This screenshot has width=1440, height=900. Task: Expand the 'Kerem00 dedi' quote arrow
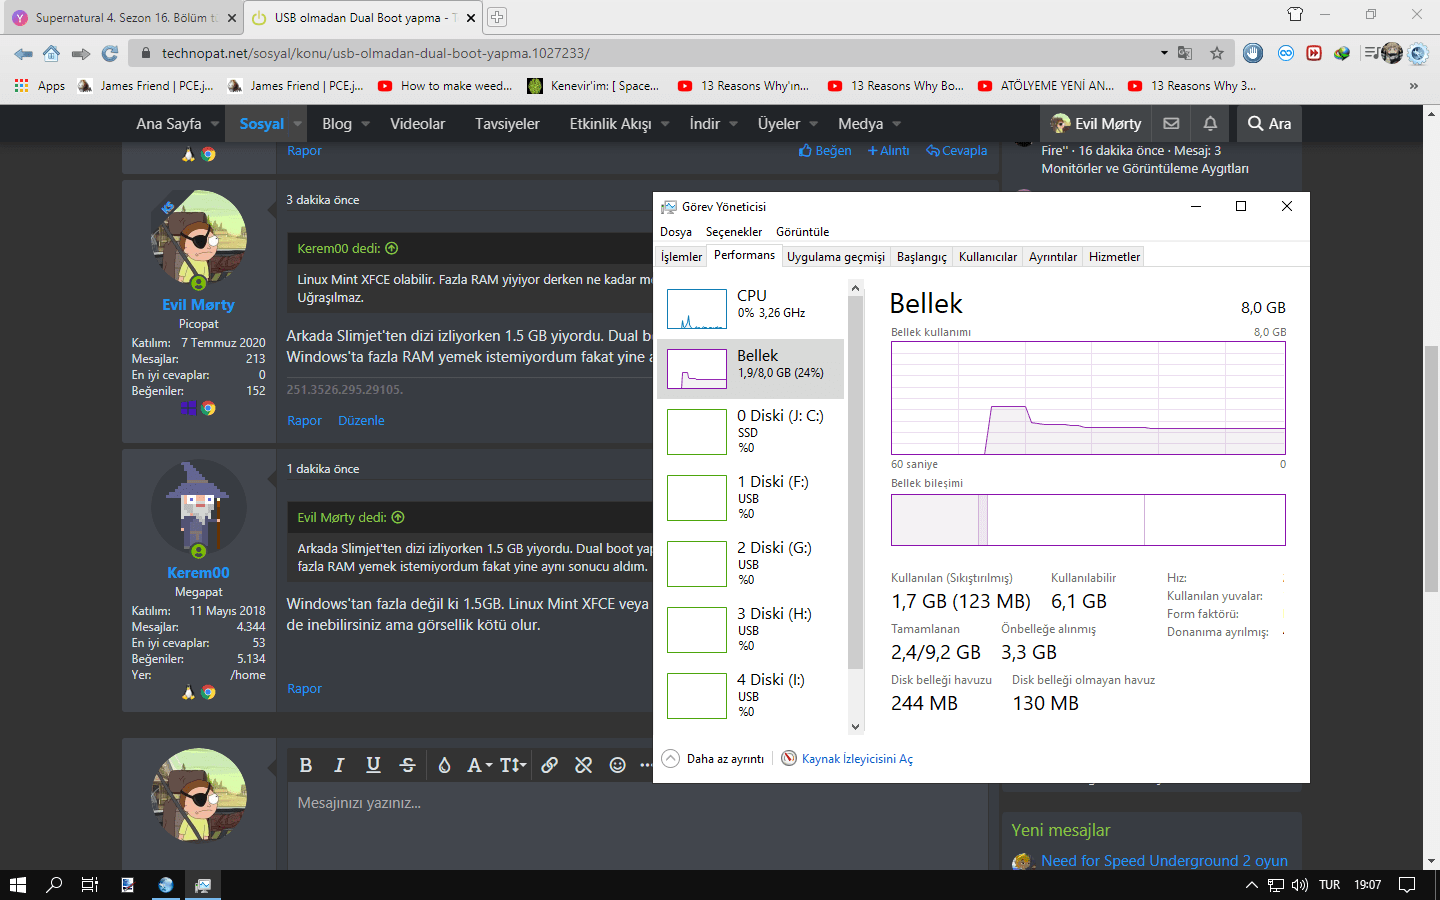(x=392, y=249)
